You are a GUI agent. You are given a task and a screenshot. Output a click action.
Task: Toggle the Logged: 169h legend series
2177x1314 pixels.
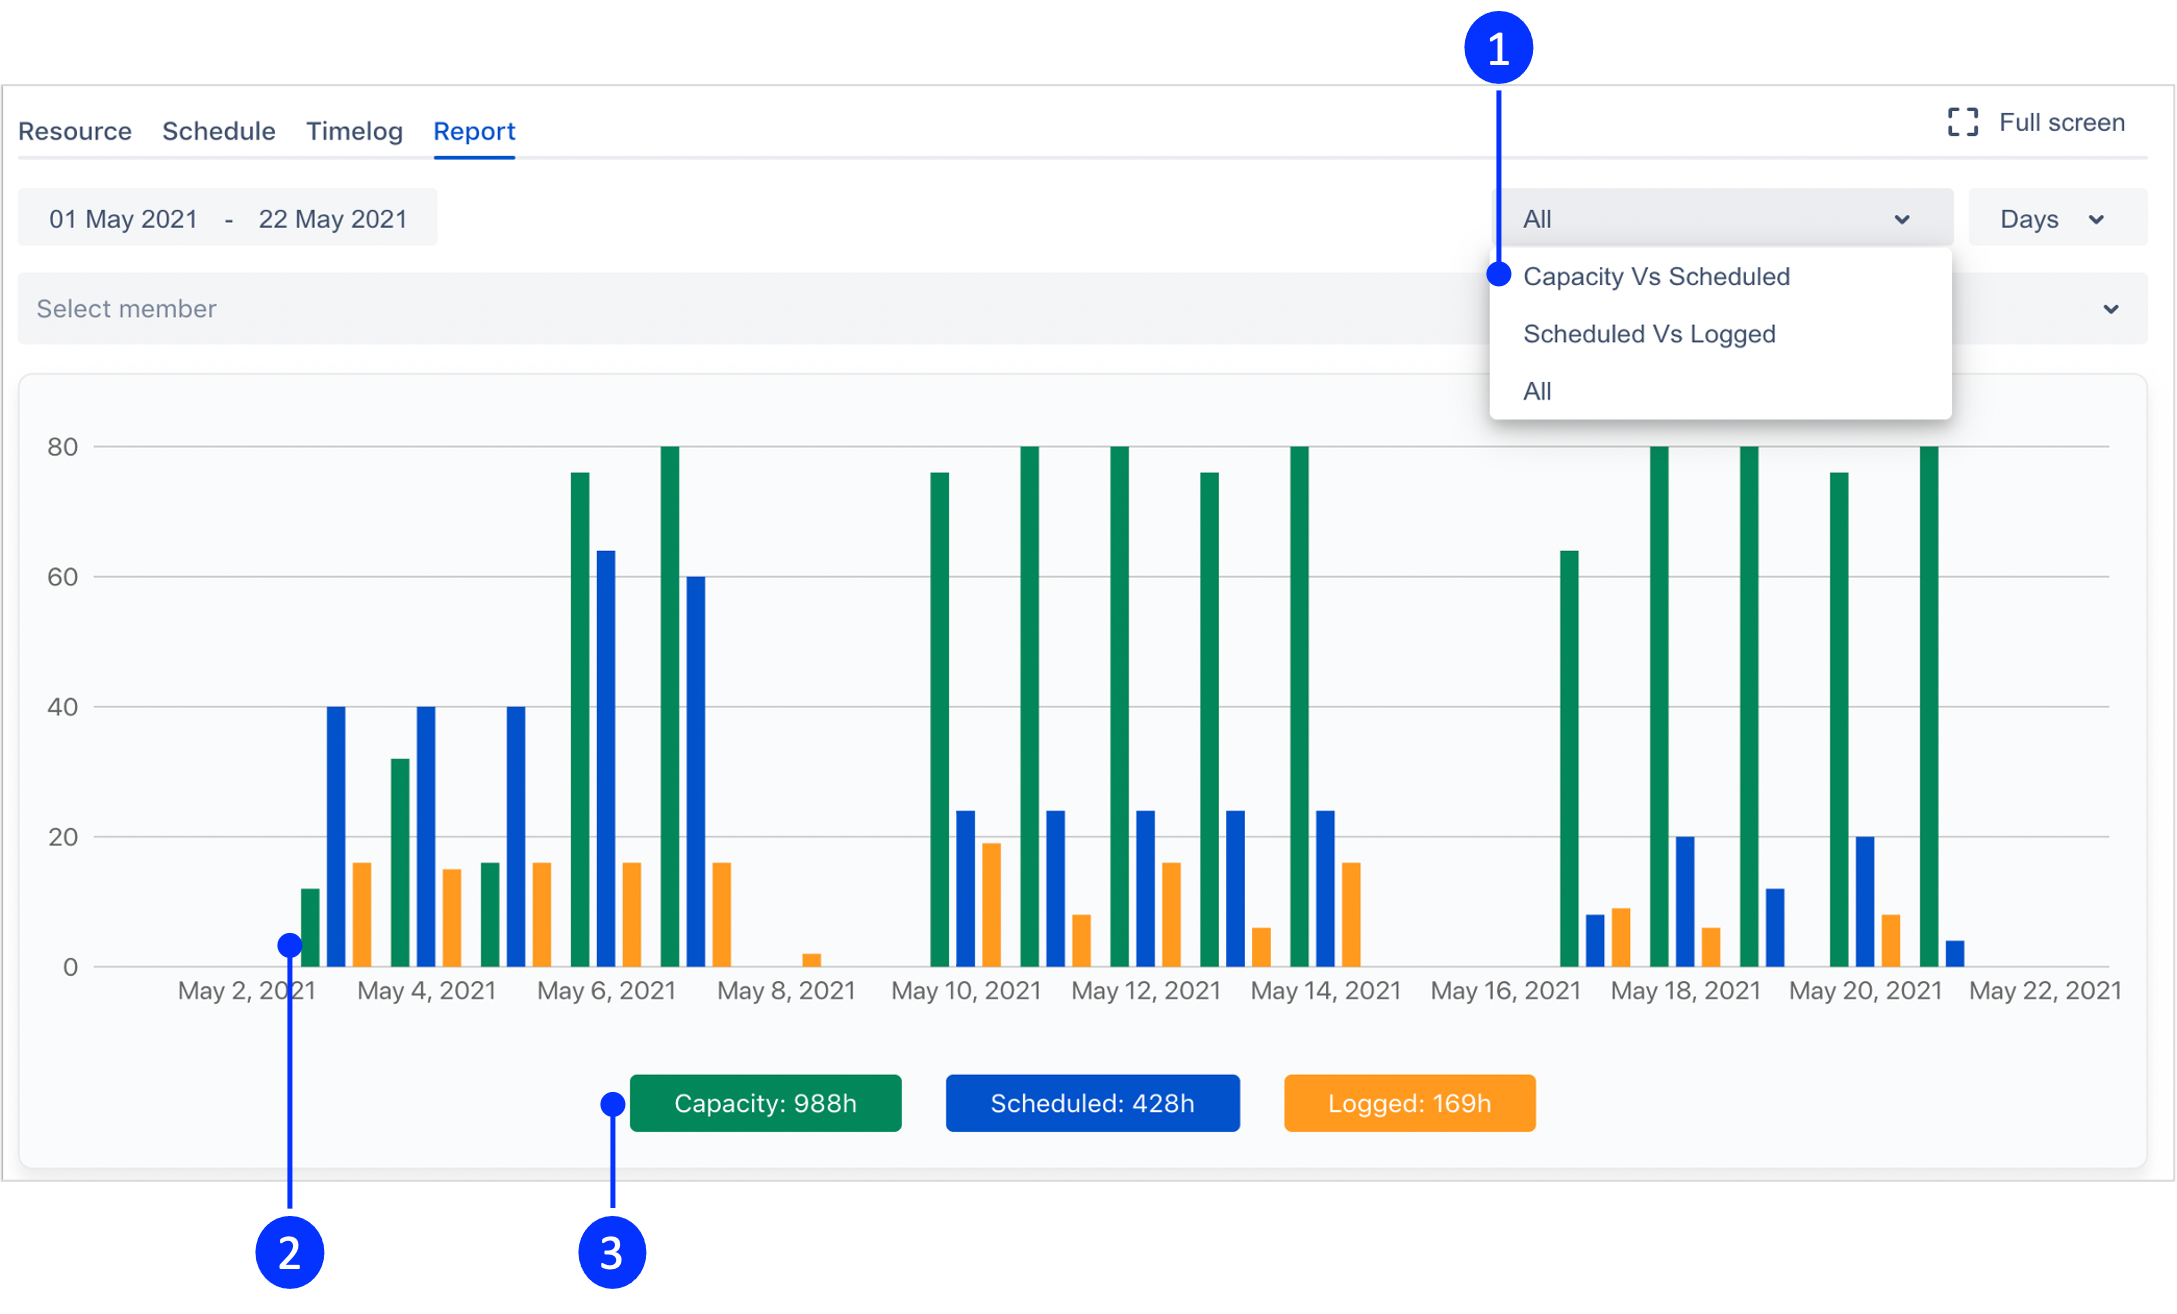[x=1409, y=1103]
